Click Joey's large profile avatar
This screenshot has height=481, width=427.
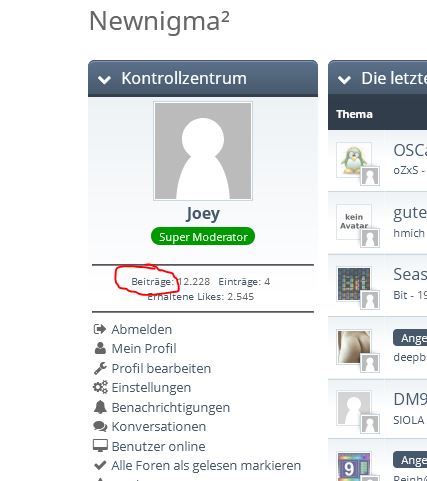pos(203,151)
